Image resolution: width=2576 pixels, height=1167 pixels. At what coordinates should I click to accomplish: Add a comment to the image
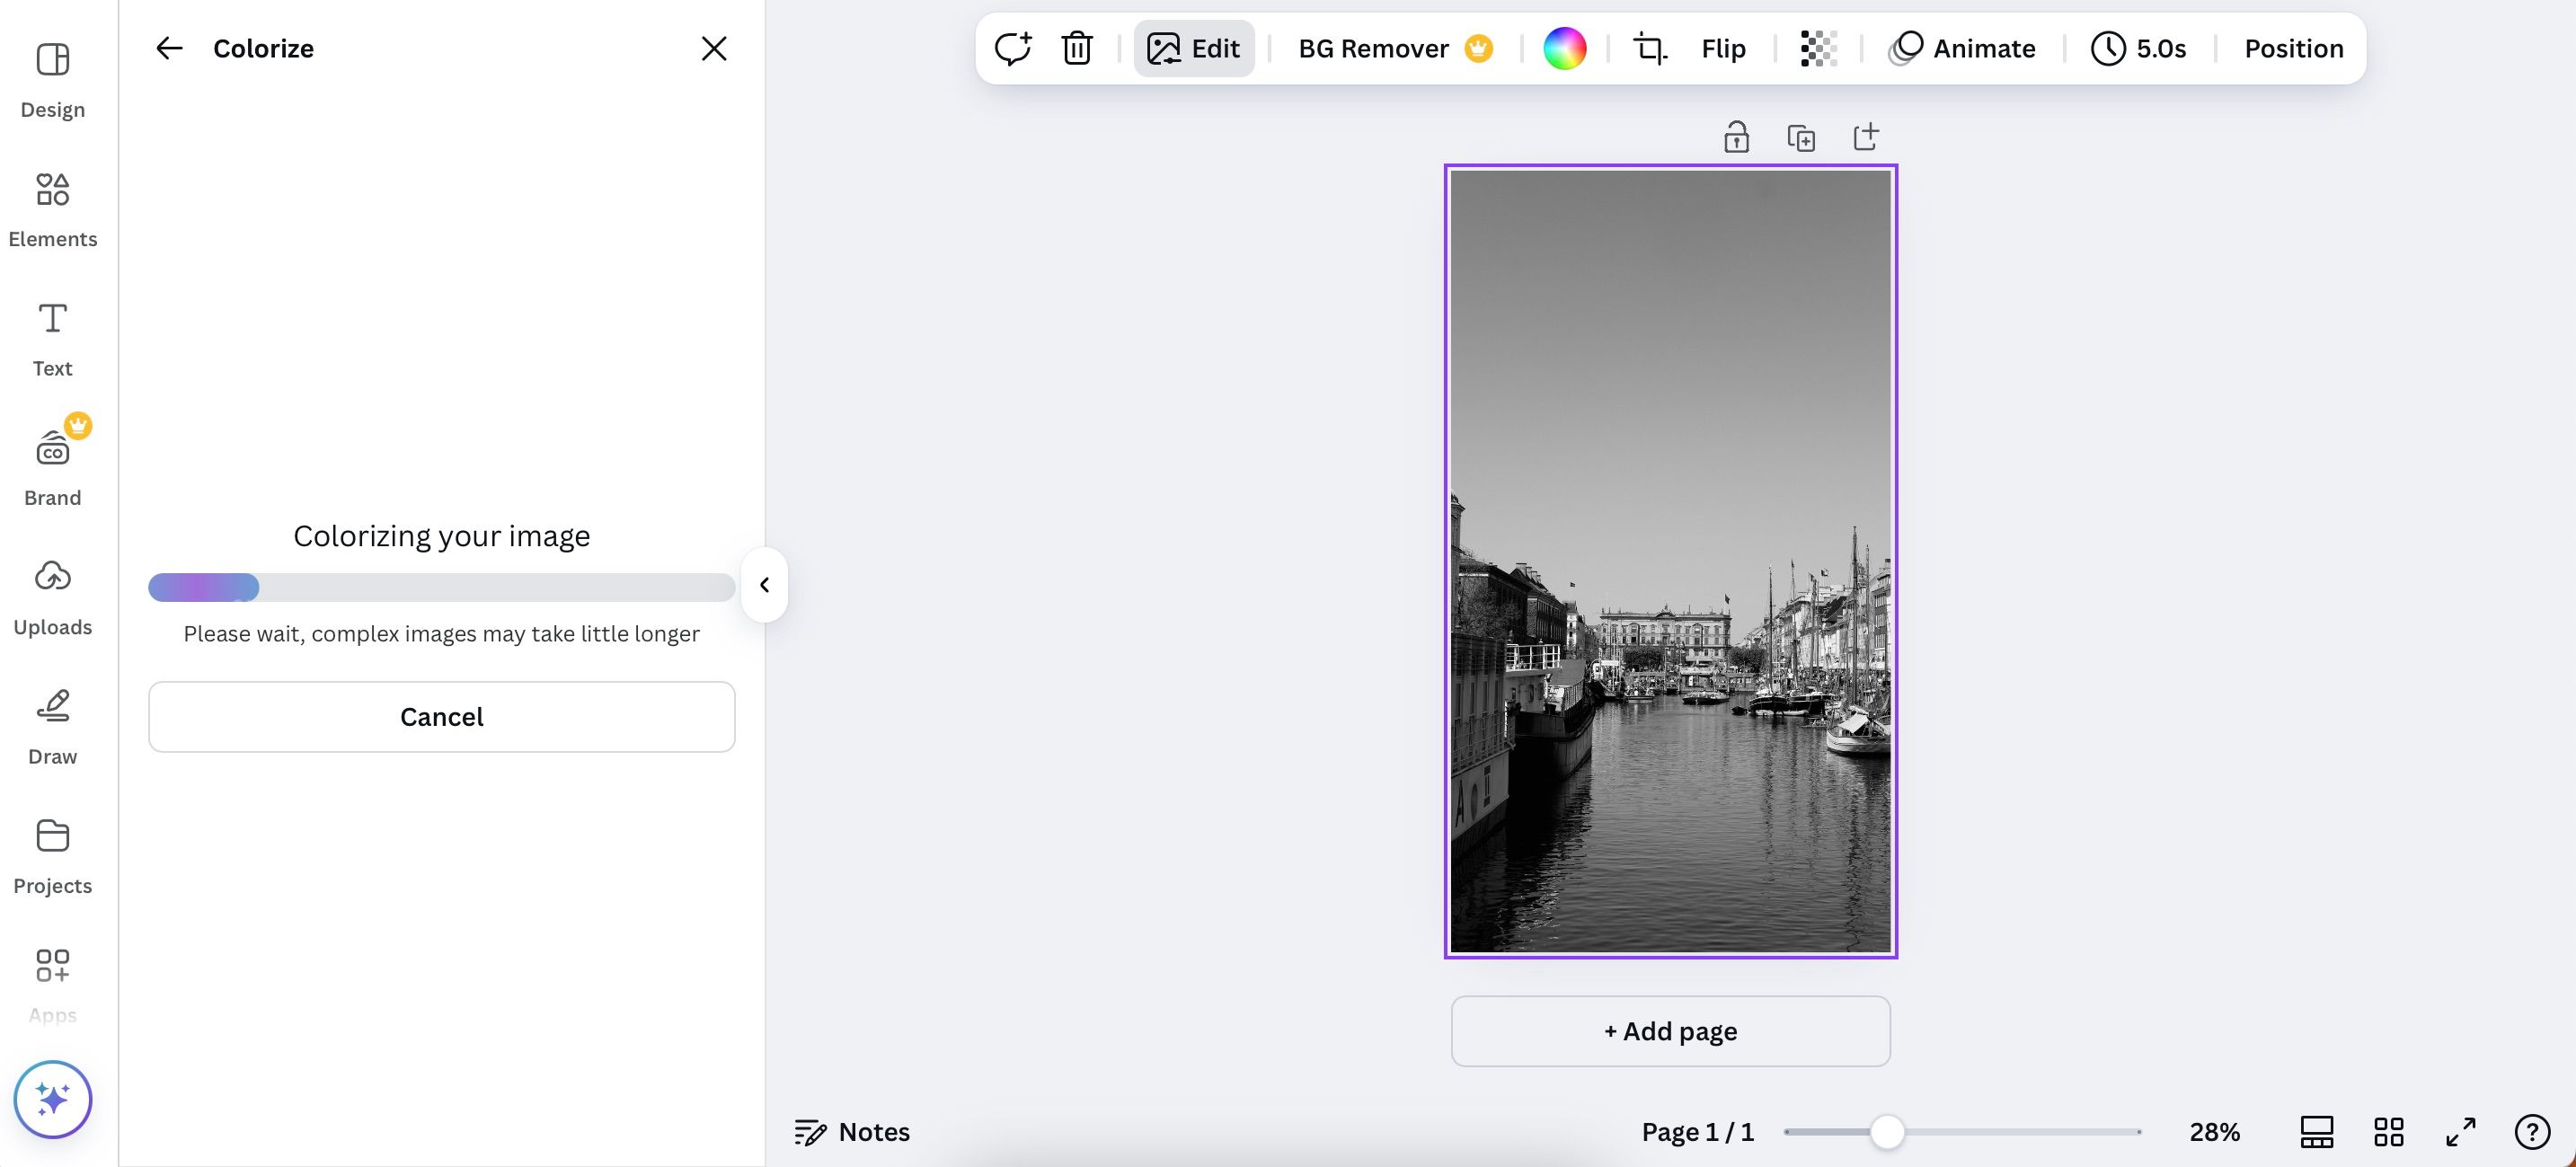[x=1013, y=47]
